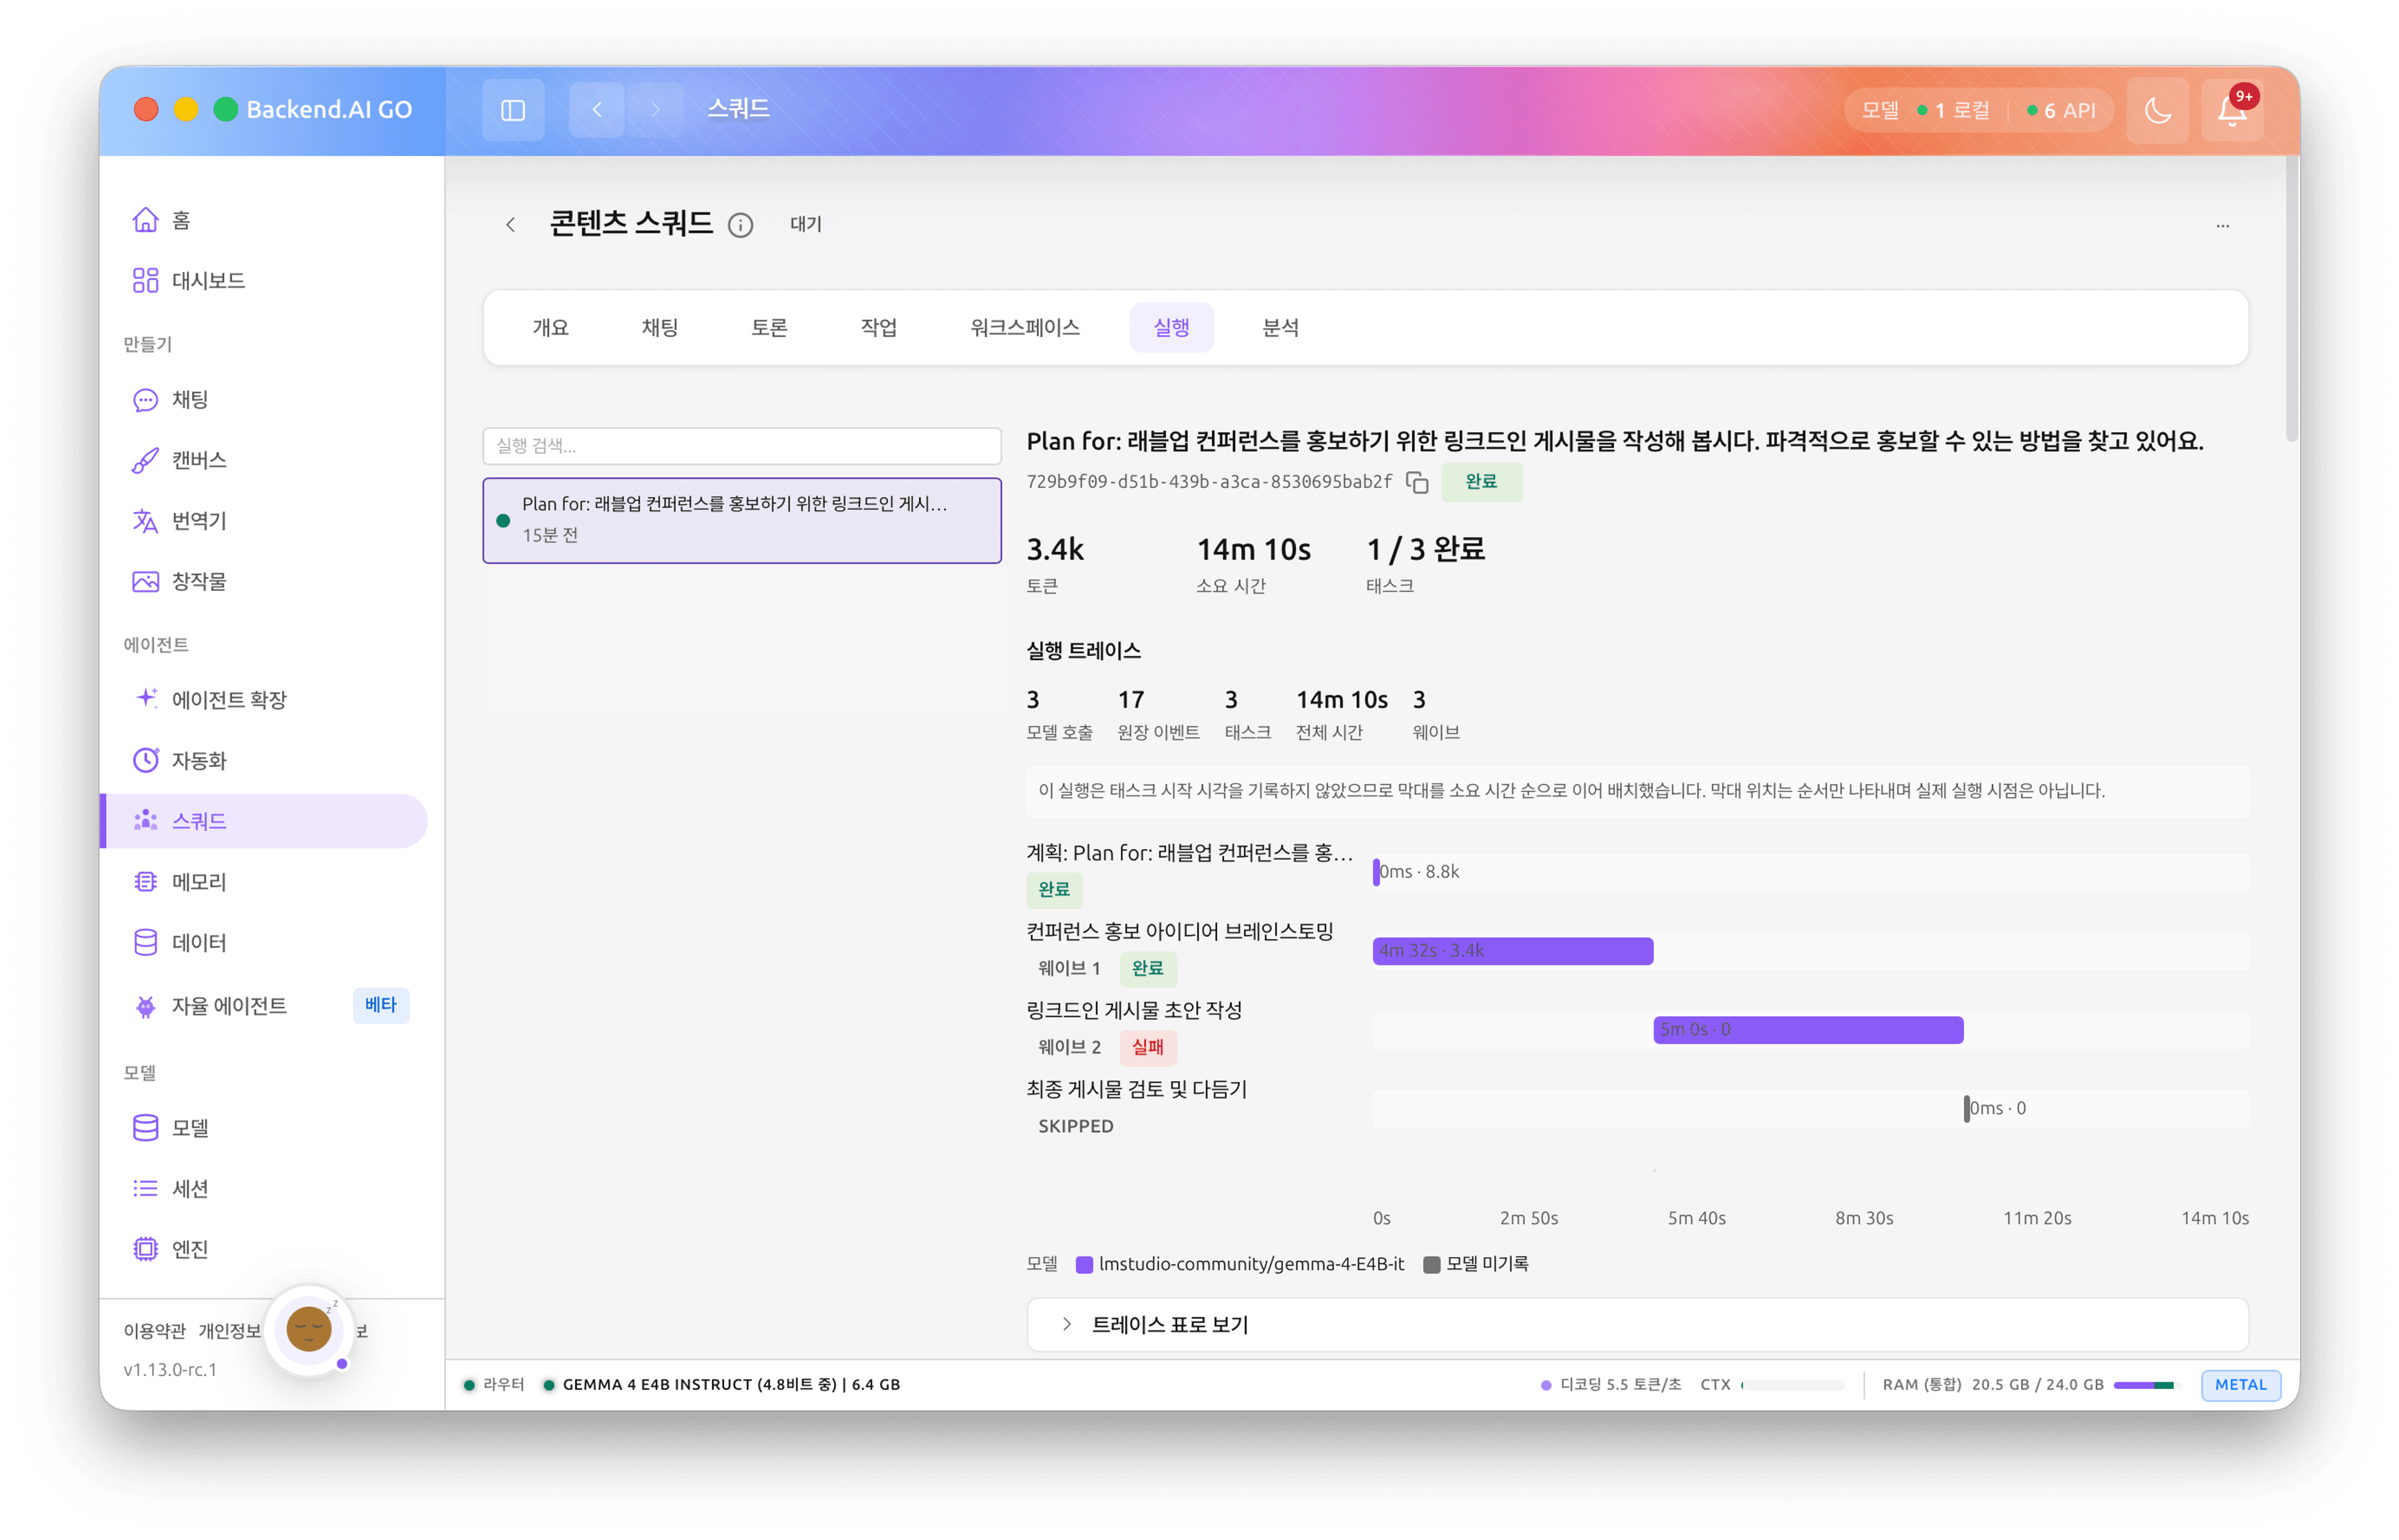This screenshot has height=1540, width=2399.
Task: Open the 이용약관 terms link
Action: tap(155, 1331)
